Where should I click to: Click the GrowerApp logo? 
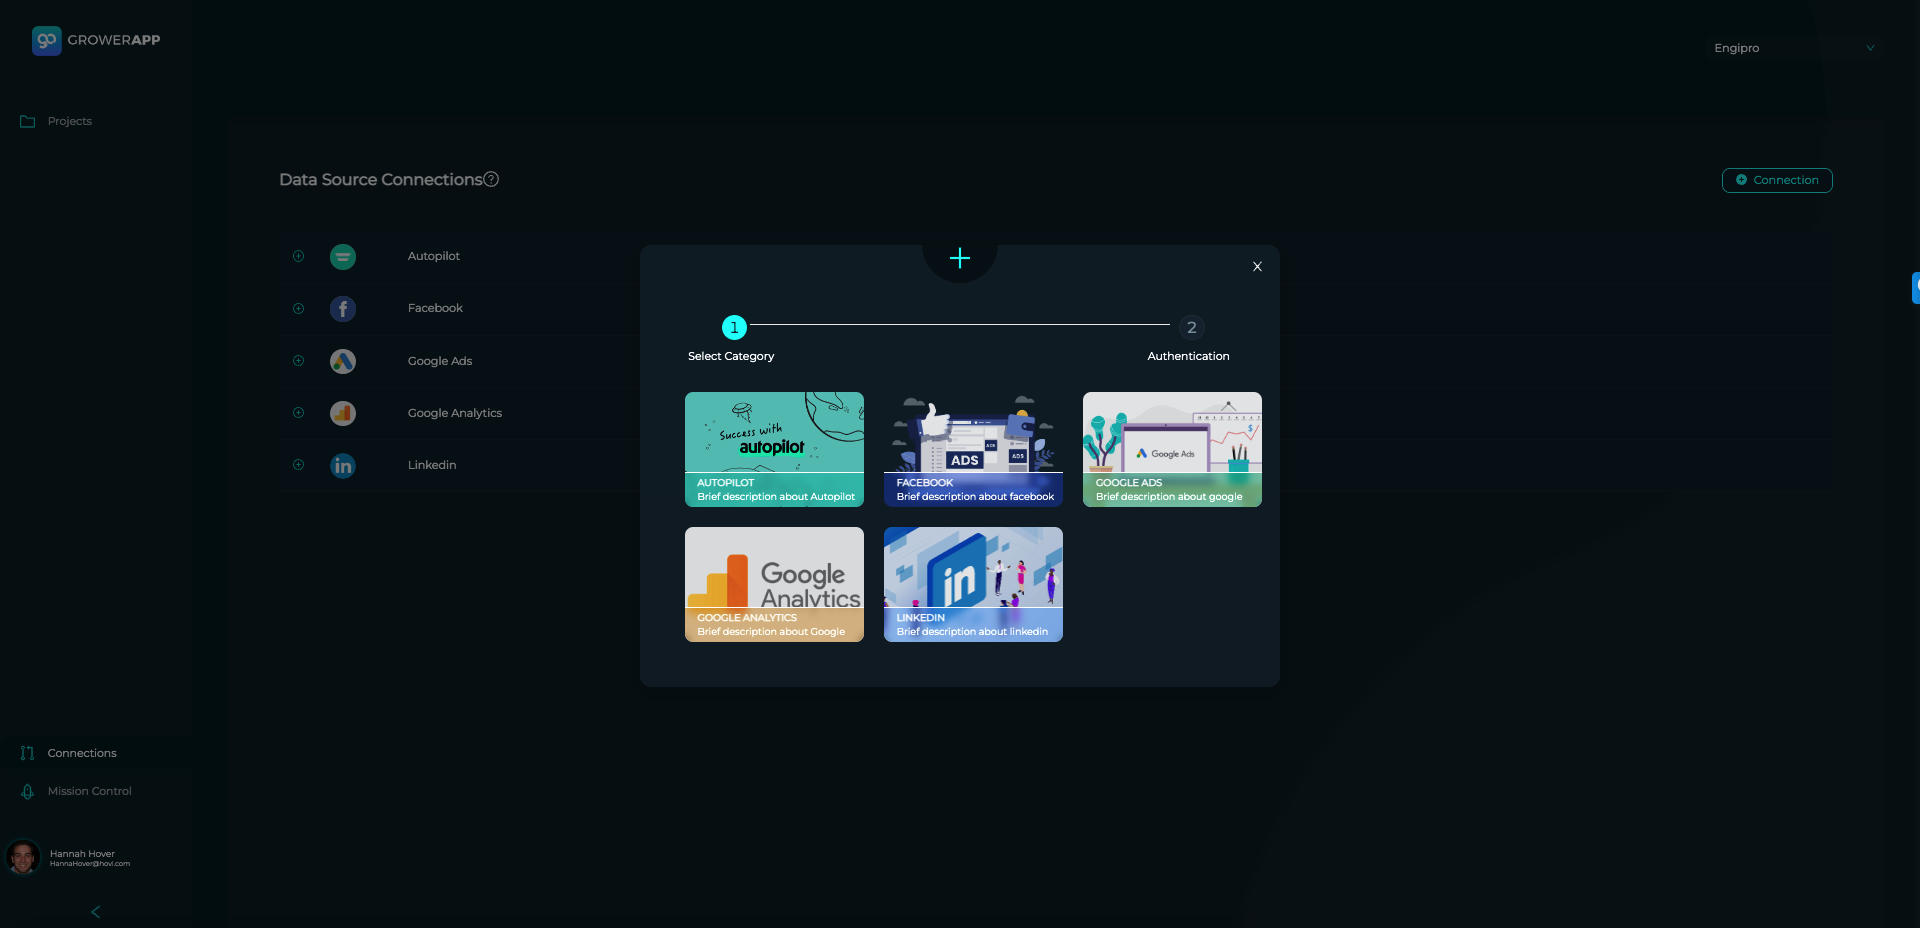point(95,40)
